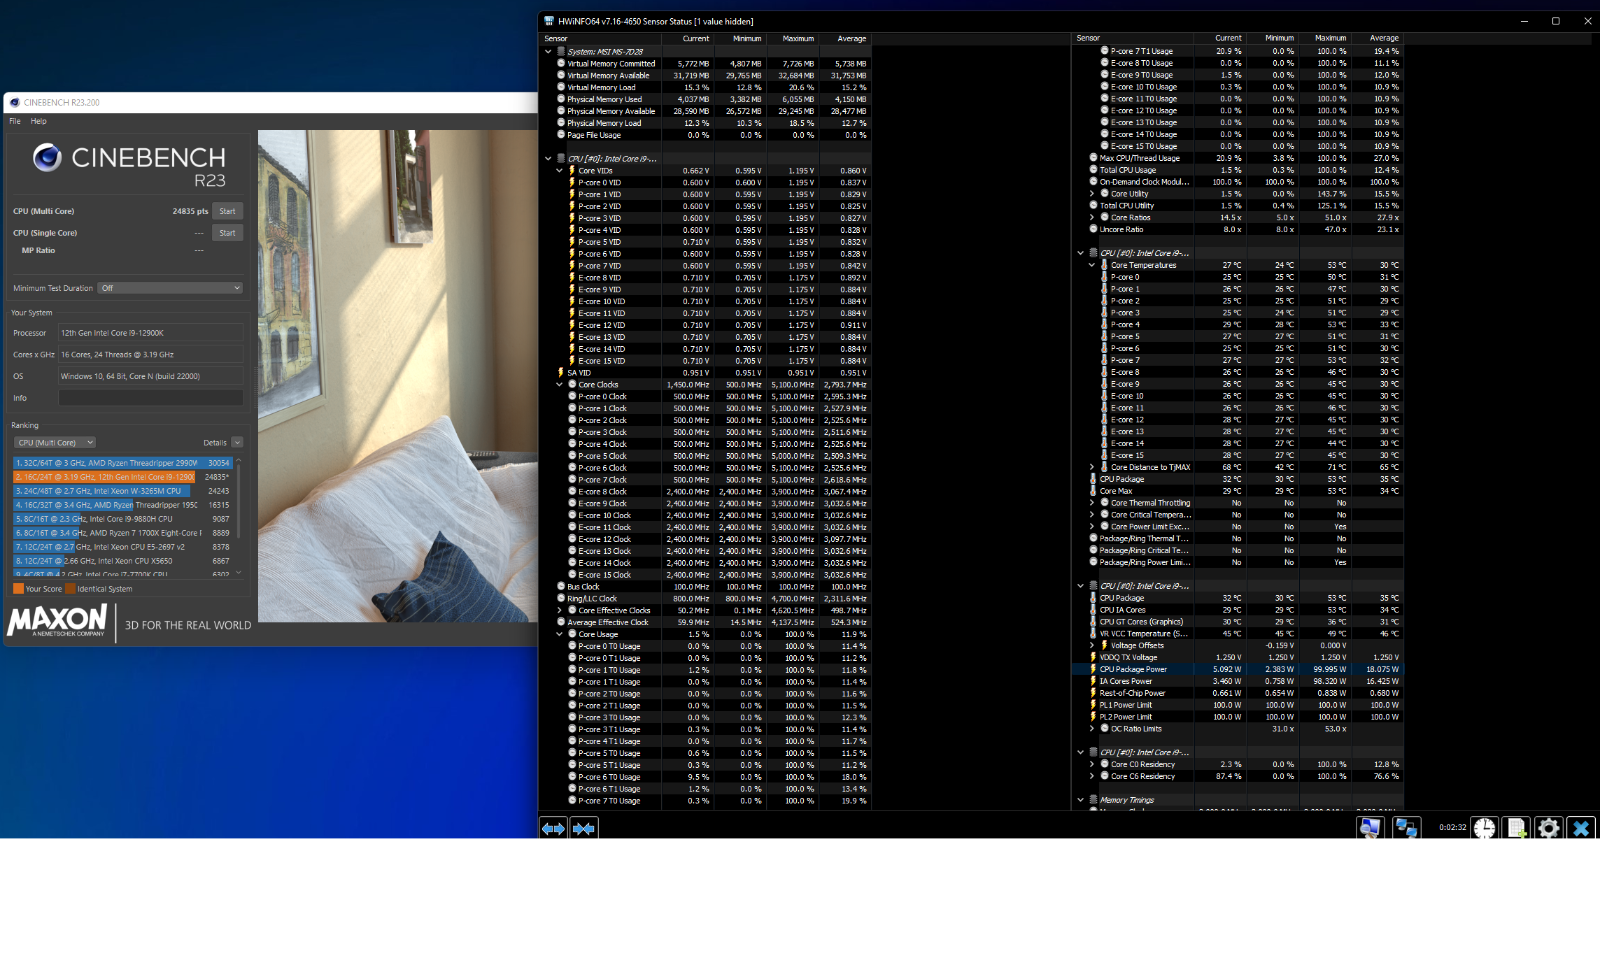Open the Minimum Test Duration dropdown

[170, 288]
